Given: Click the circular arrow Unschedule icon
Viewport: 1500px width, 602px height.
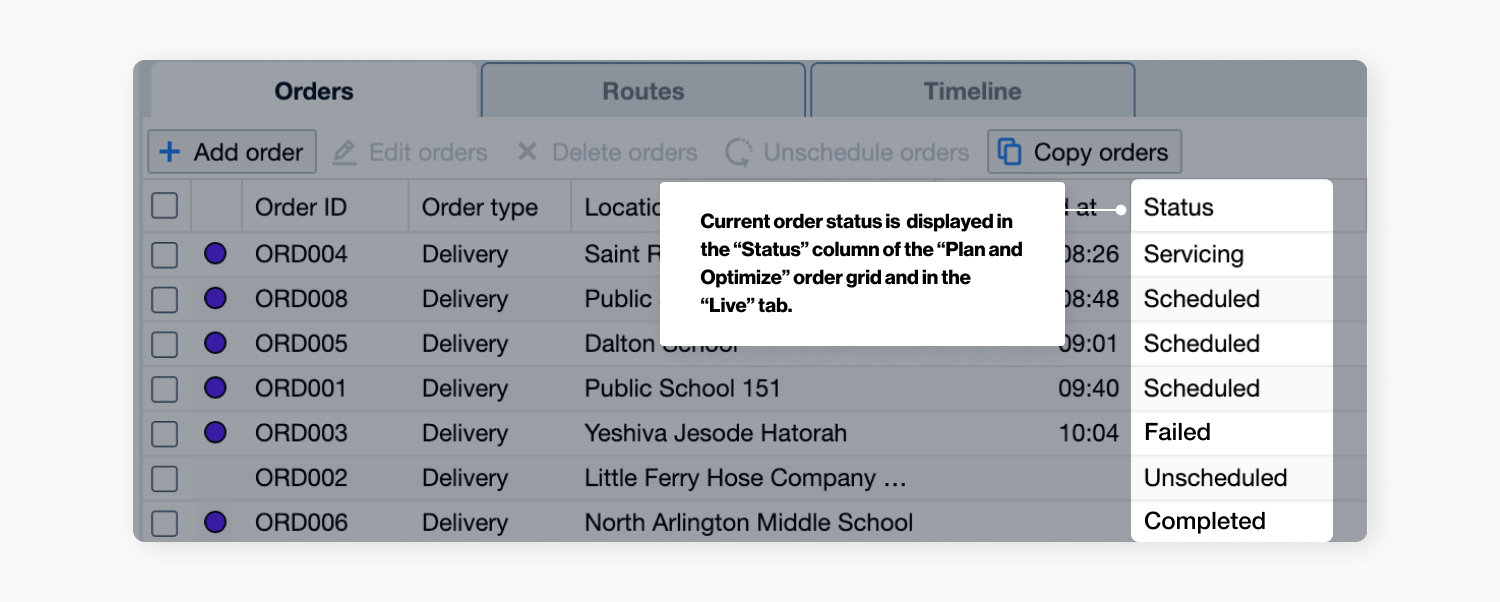Looking at the screenshot, I should [738, 152].
